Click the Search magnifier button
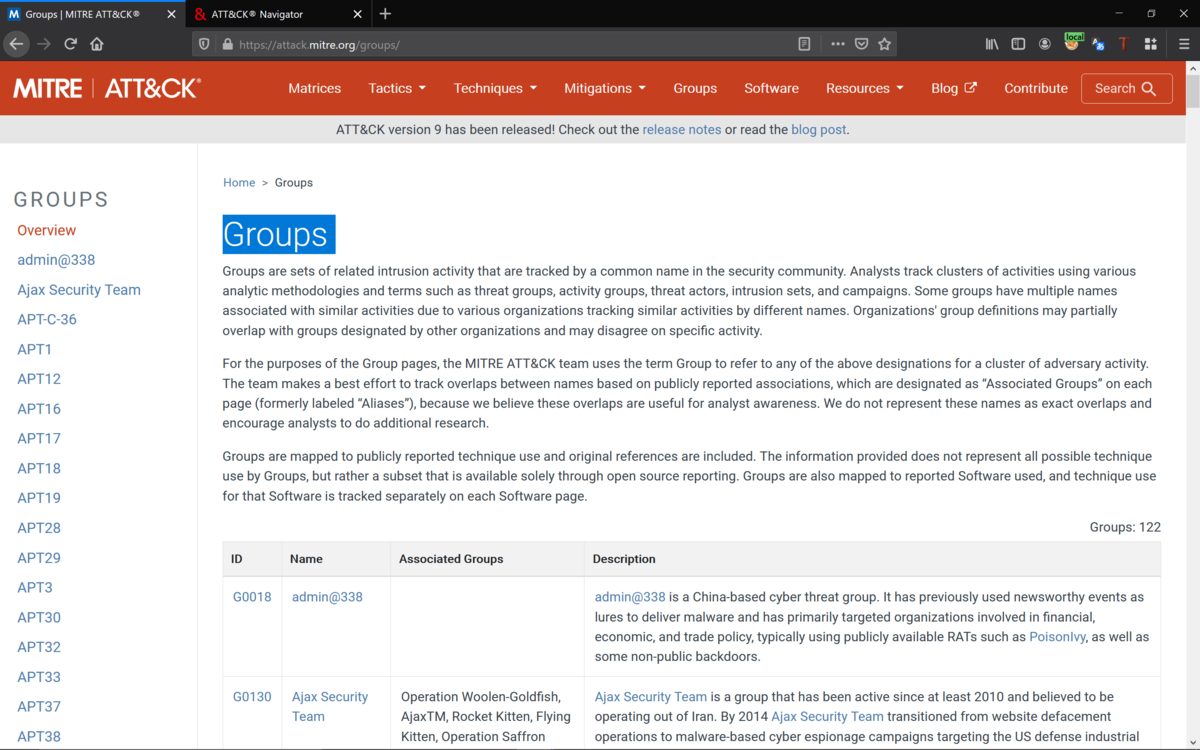1200x750 pixels. point(1126,88)
